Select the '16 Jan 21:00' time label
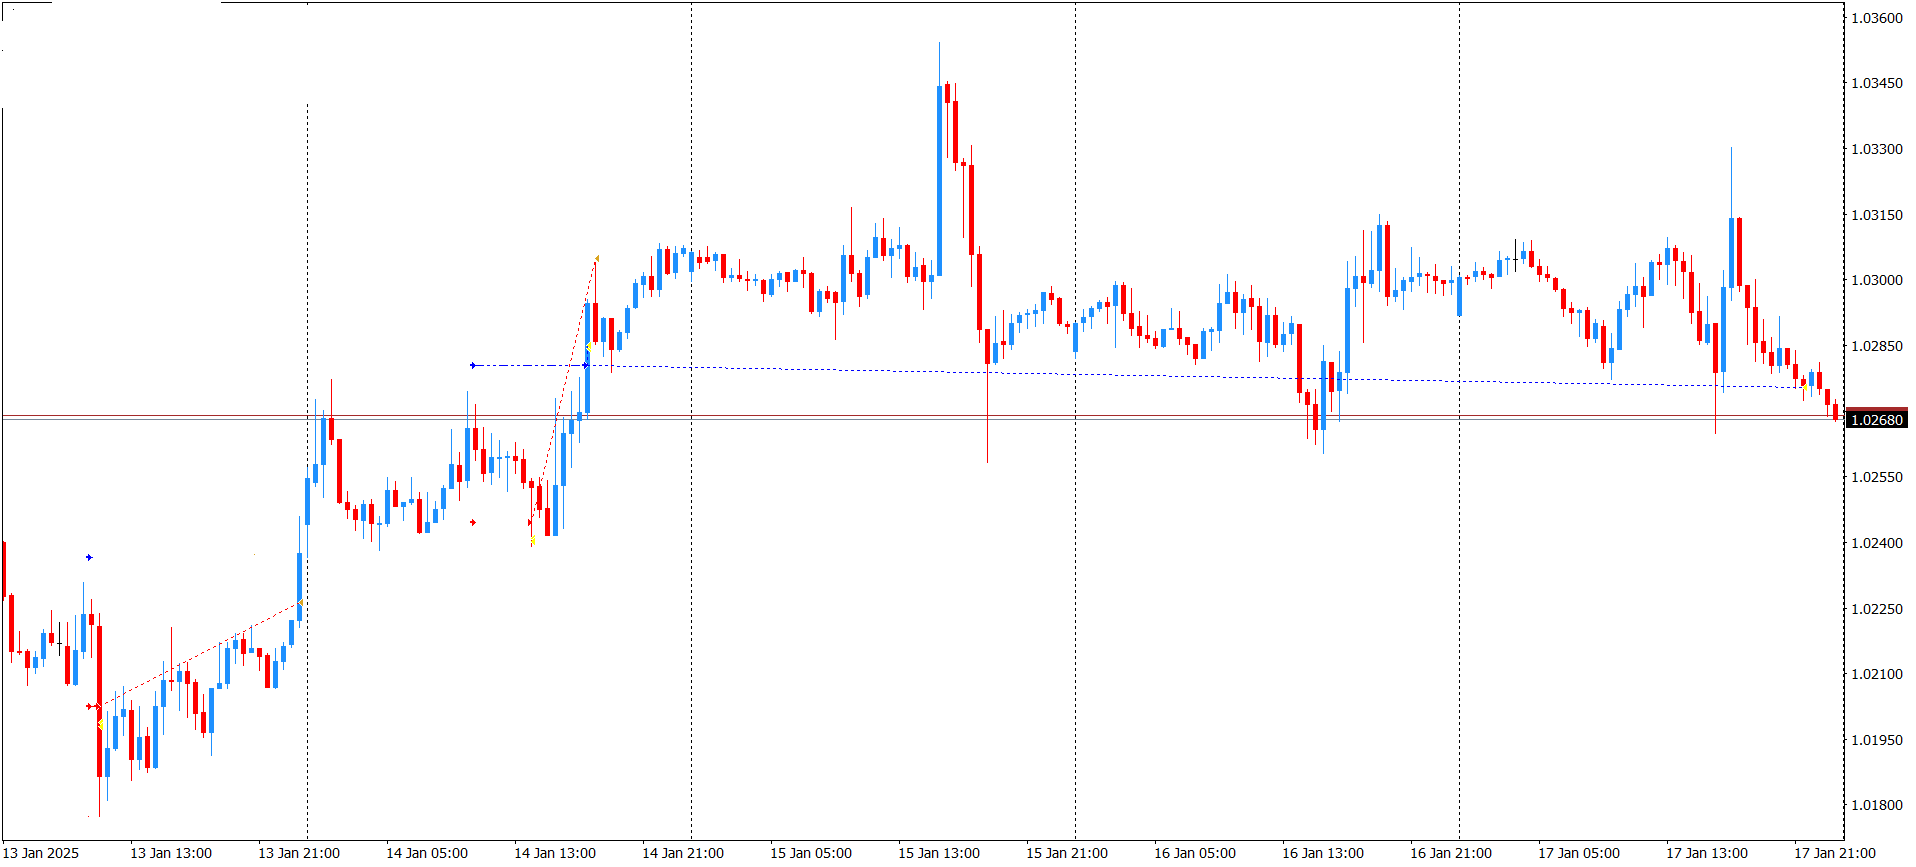 point(1451,853)
